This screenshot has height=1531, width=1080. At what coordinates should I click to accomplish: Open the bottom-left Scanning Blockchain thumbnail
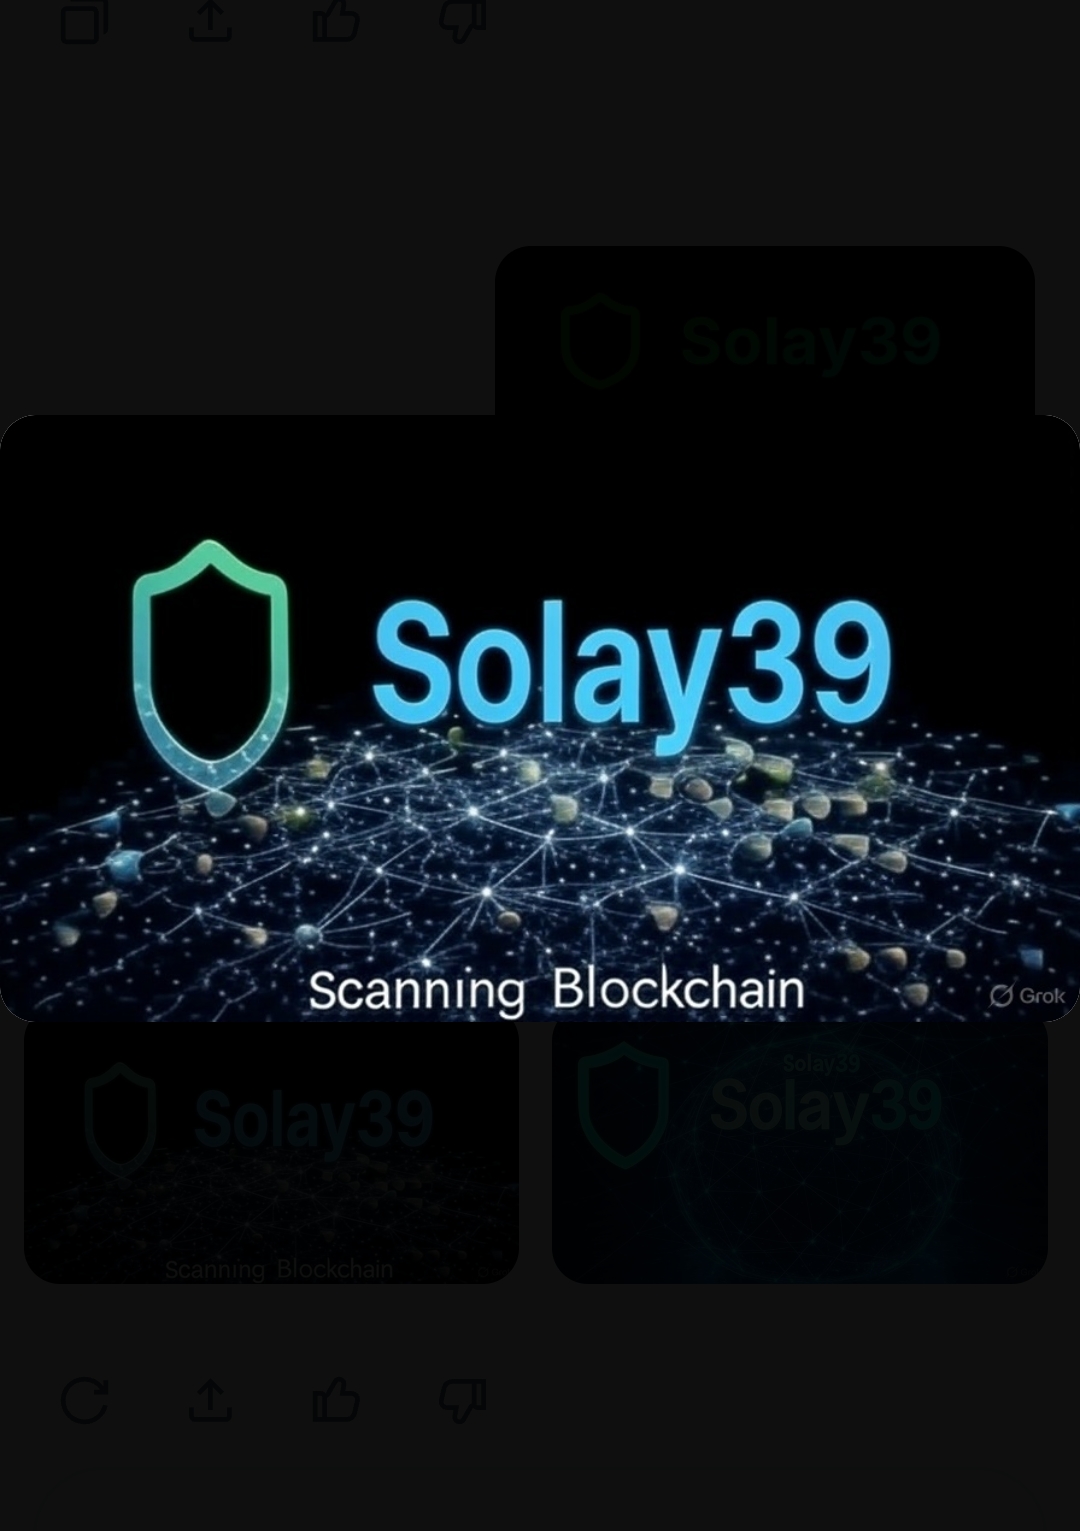271,1152
